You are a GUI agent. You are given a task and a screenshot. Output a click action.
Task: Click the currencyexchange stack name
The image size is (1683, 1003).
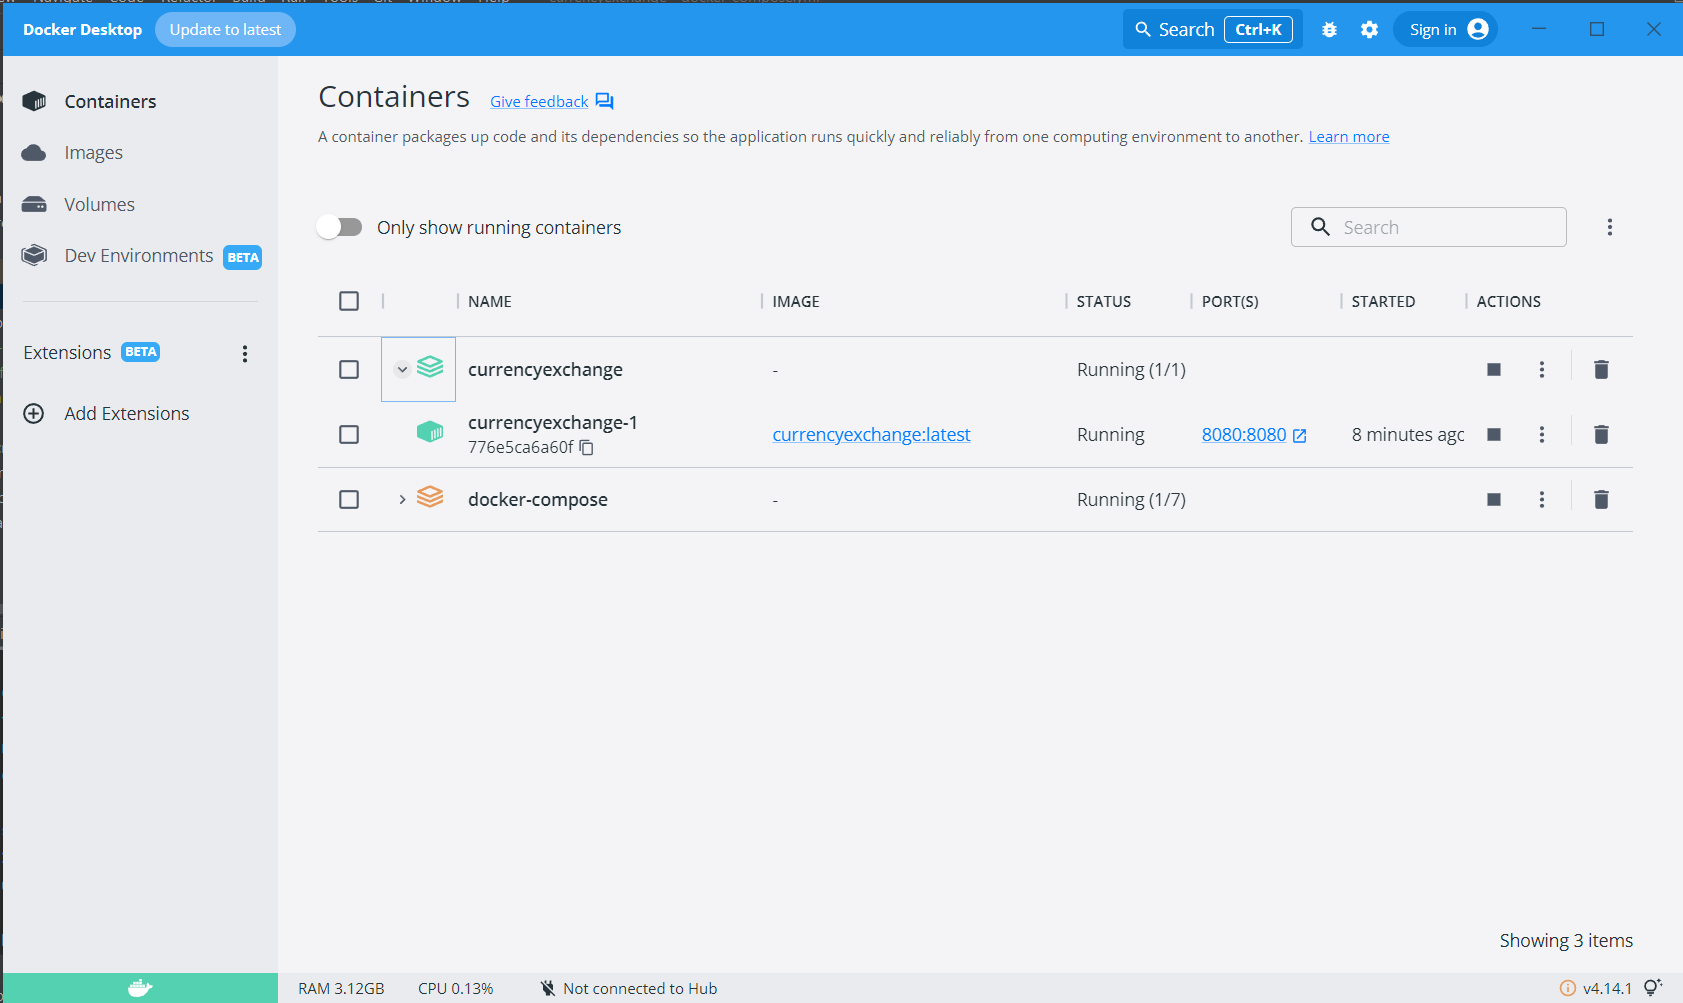[545, 369]
